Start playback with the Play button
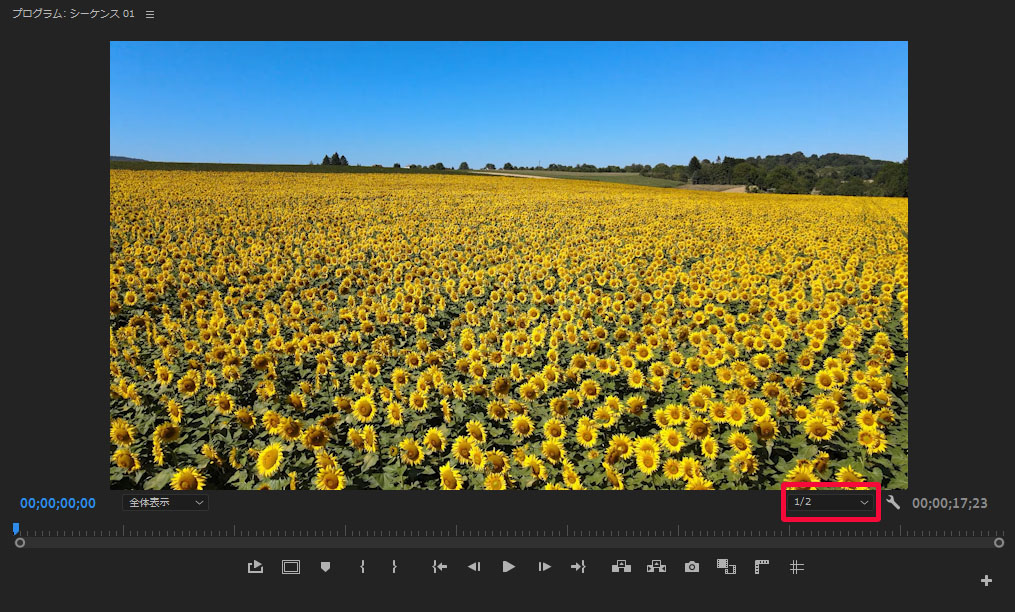1015x612 pixels. coord(509,567)
